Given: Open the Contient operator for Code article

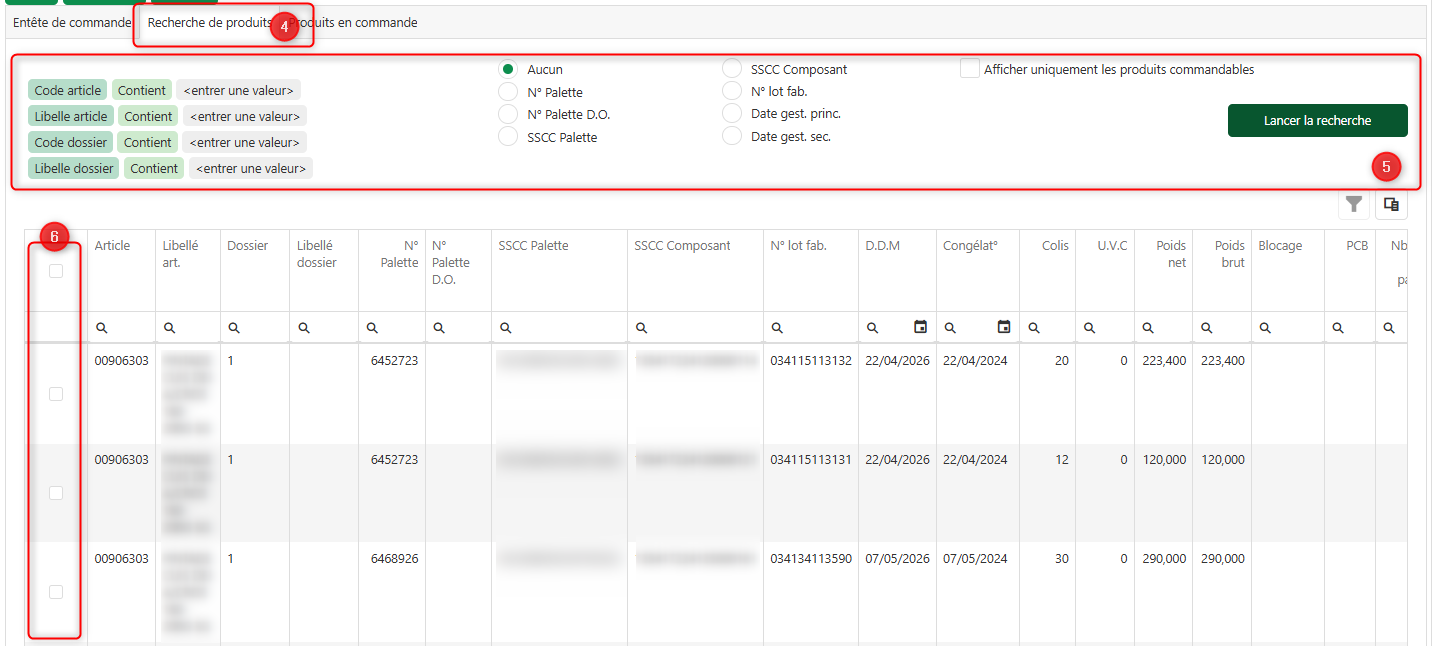Looking at the screenshot, I should (141, 90).
